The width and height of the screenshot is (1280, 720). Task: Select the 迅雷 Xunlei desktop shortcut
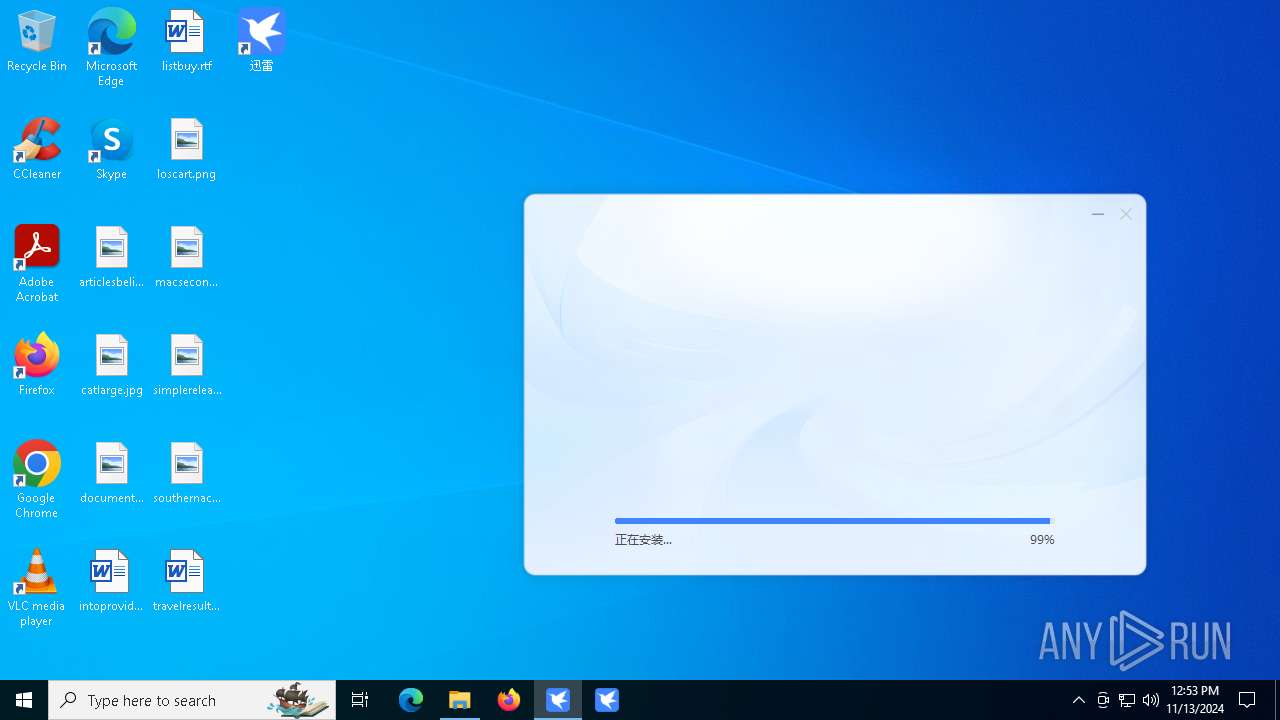coord(261,42)
